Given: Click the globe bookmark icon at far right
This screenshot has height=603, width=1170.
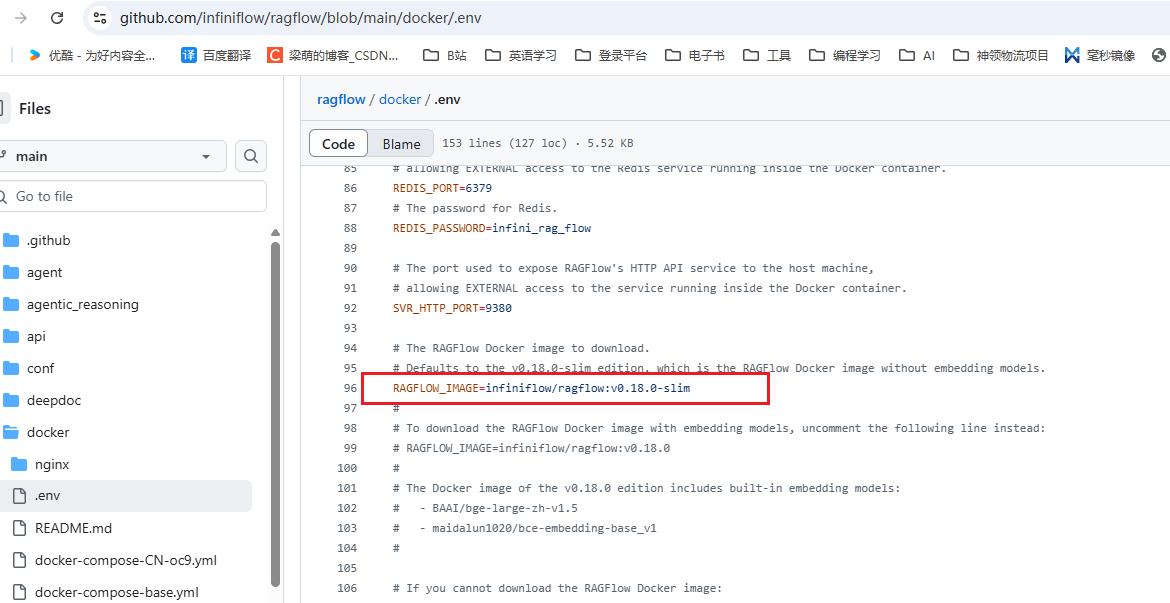Looking at the screenshot, I should 1159,55.
